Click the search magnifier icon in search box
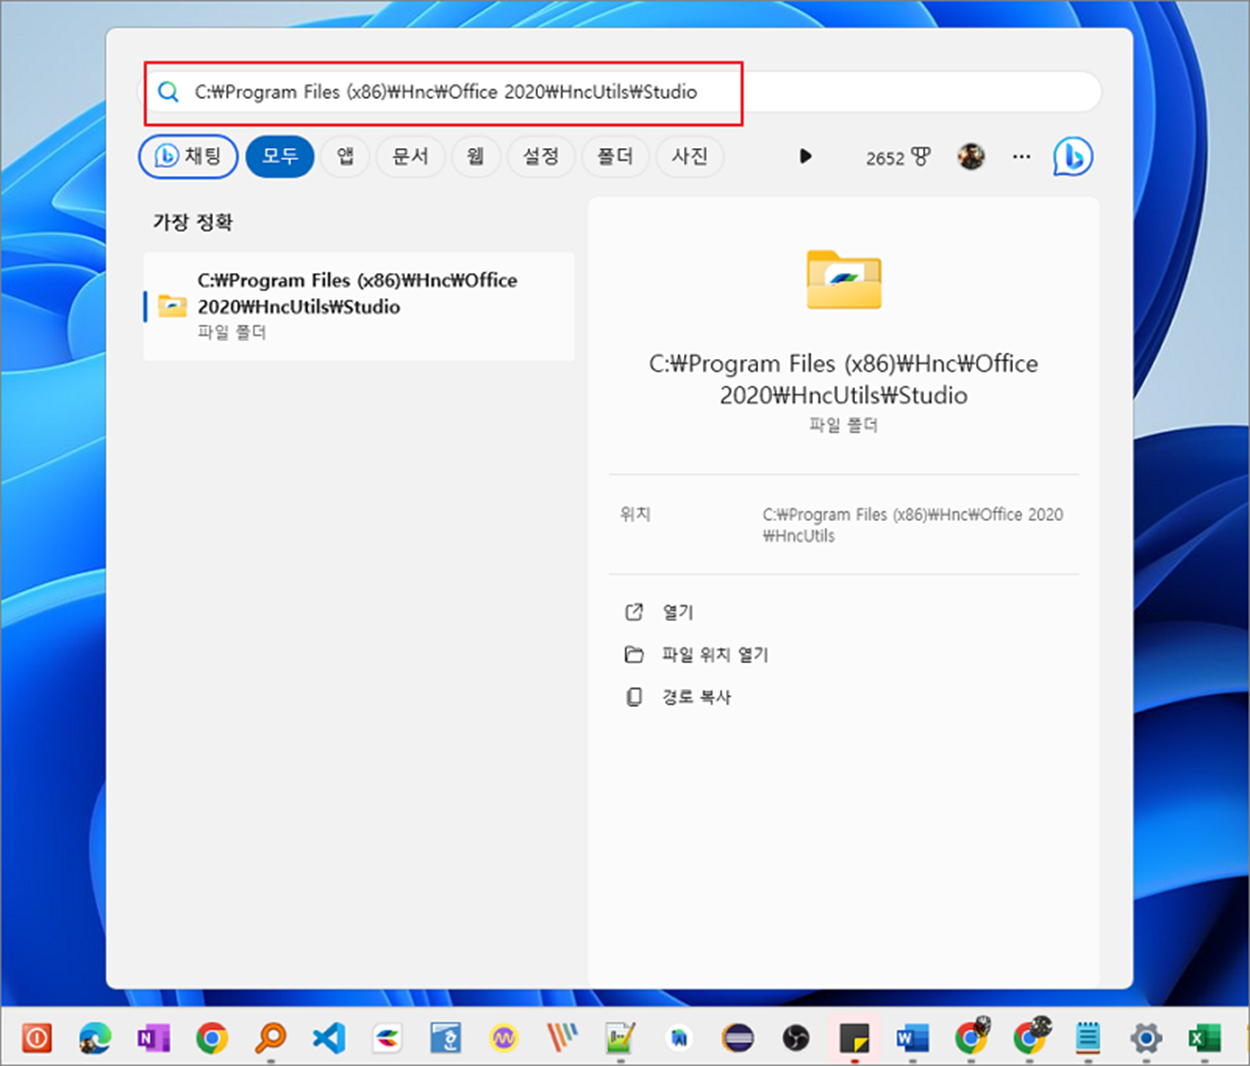 tap(168, 92)
